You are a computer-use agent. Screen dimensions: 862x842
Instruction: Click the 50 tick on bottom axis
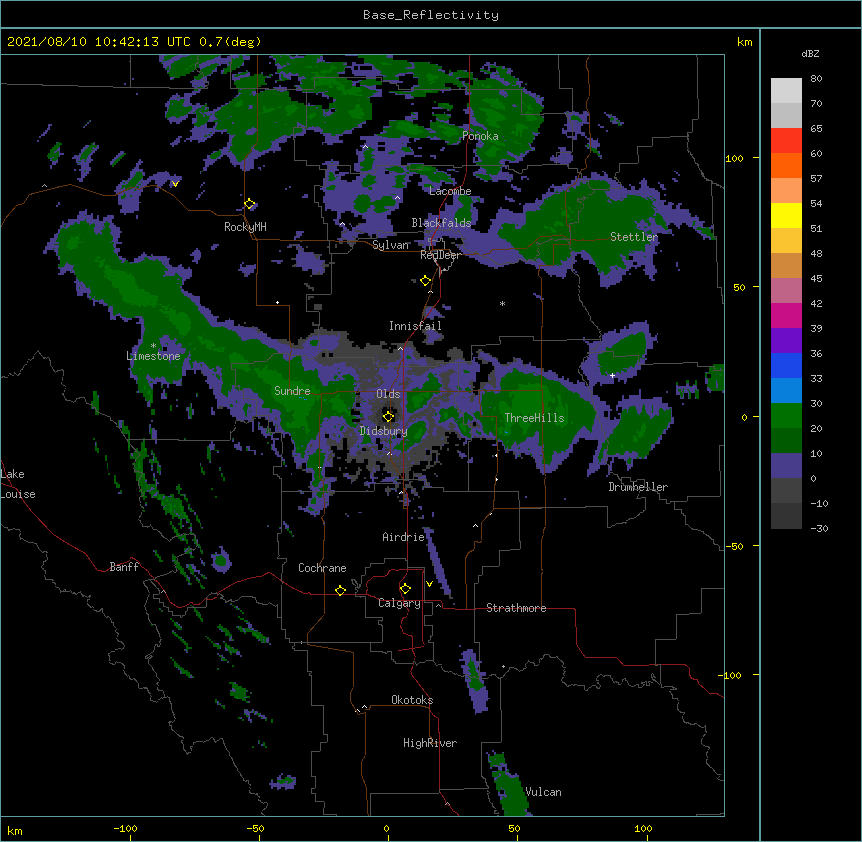click(514, 828)
